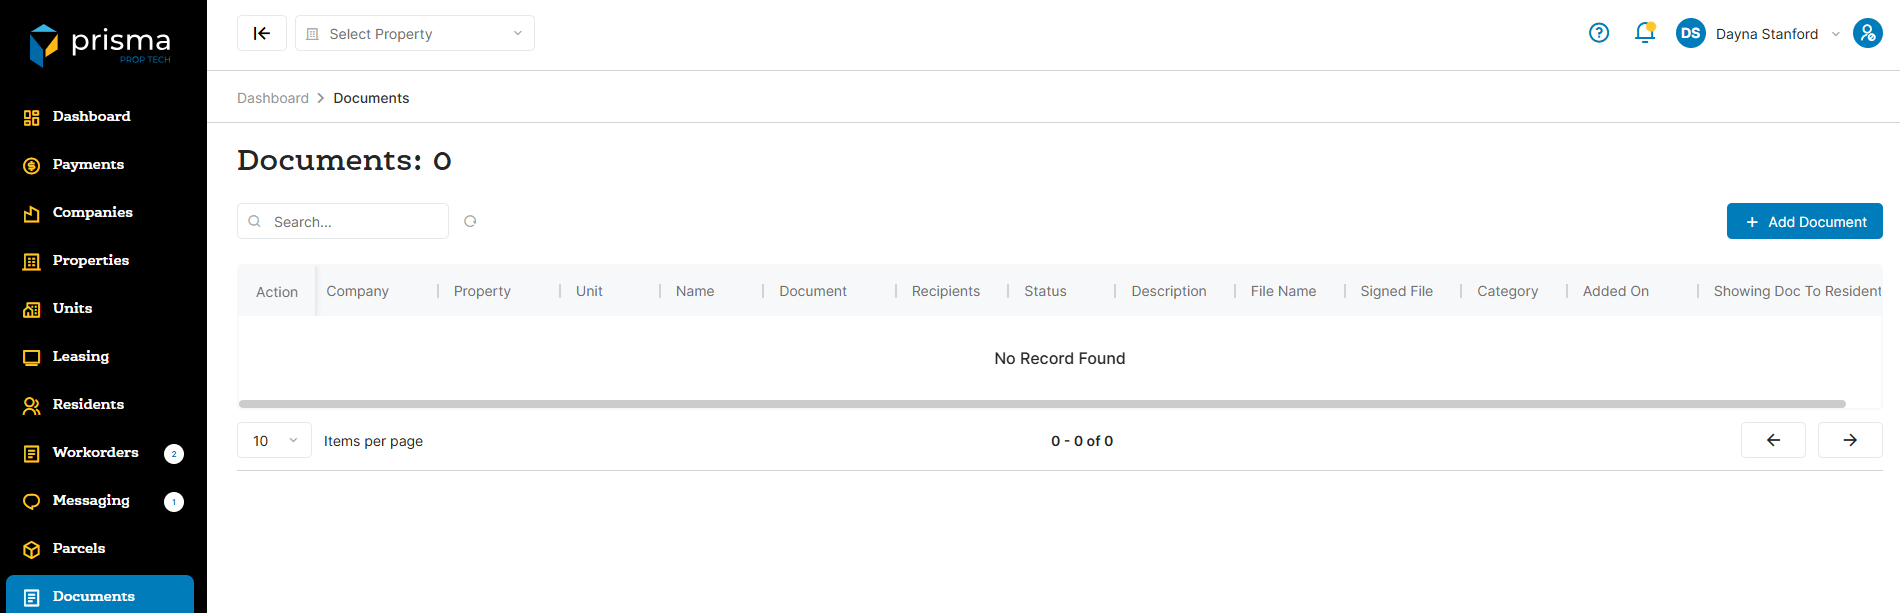This screenshot has height=613, width=1900.
Task: Collapse the sidebar with the arrow icon
Action: (262, 33)
